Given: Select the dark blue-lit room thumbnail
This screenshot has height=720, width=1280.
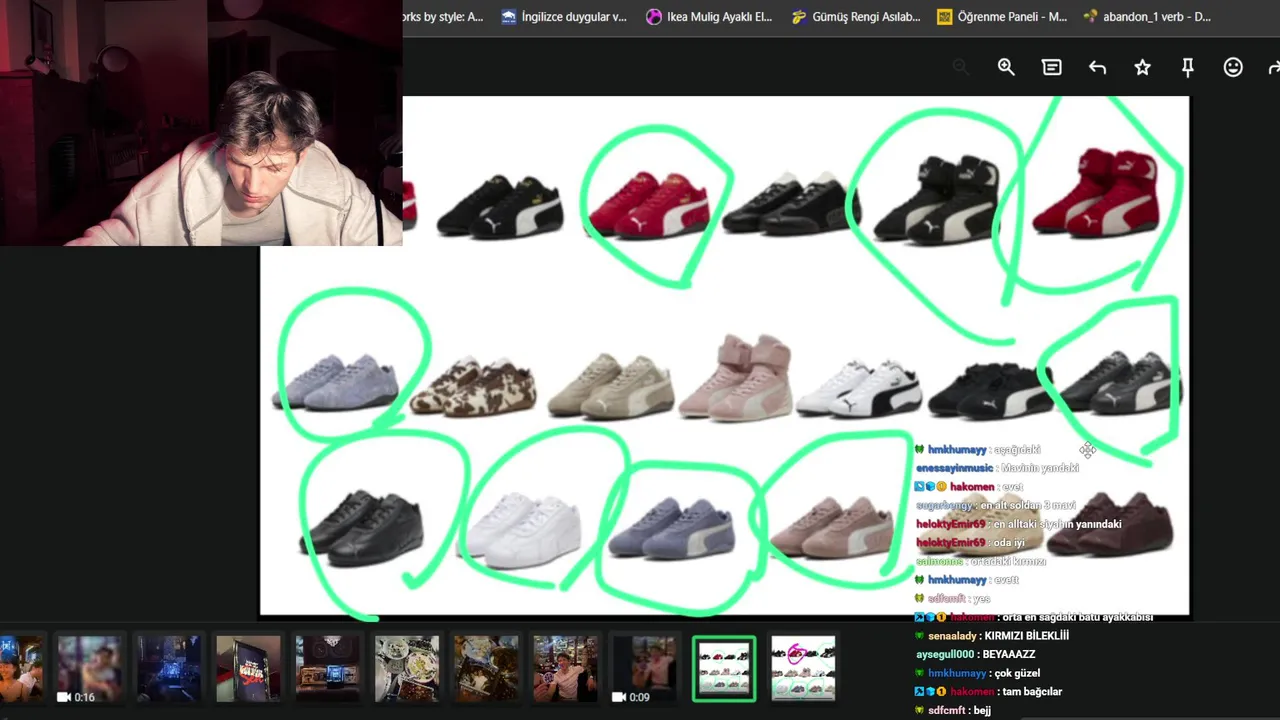Looking at the screenshot, I should [168, 668].
